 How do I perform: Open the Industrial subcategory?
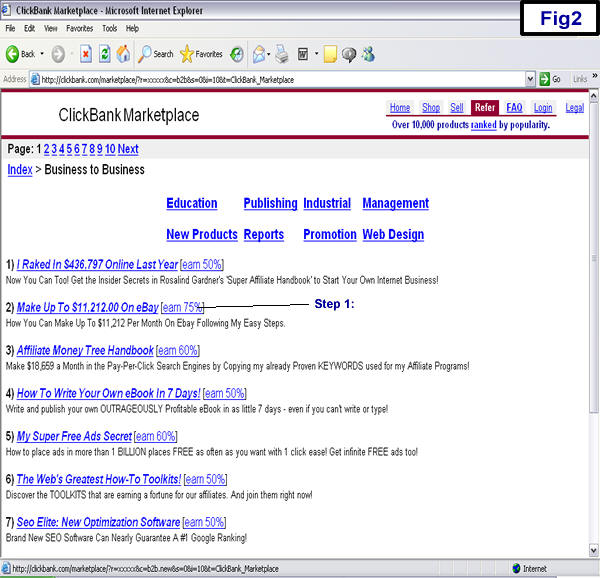point(327,203)
